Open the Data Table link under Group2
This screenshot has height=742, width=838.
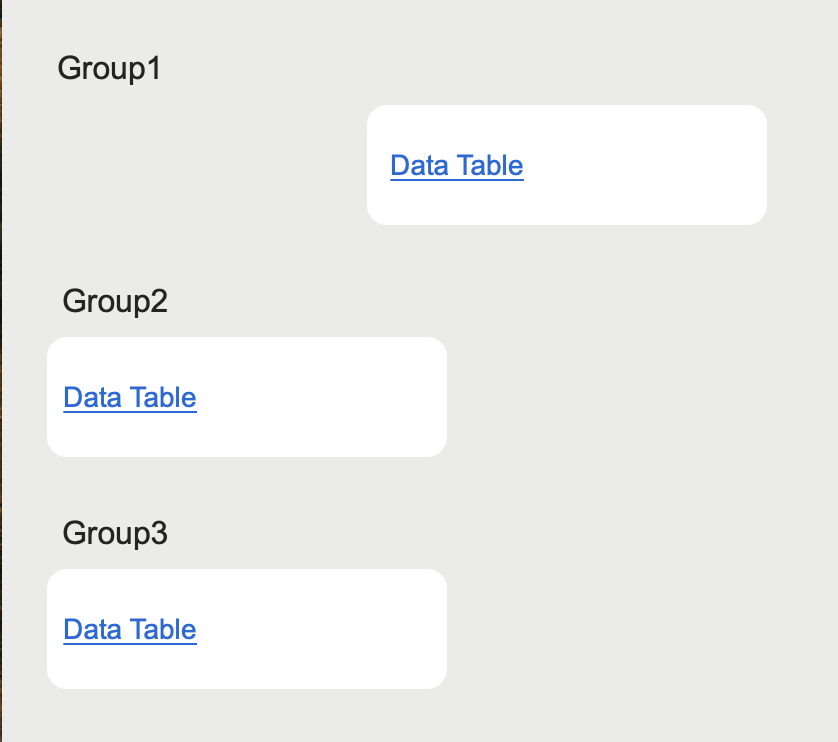[129, 397]
